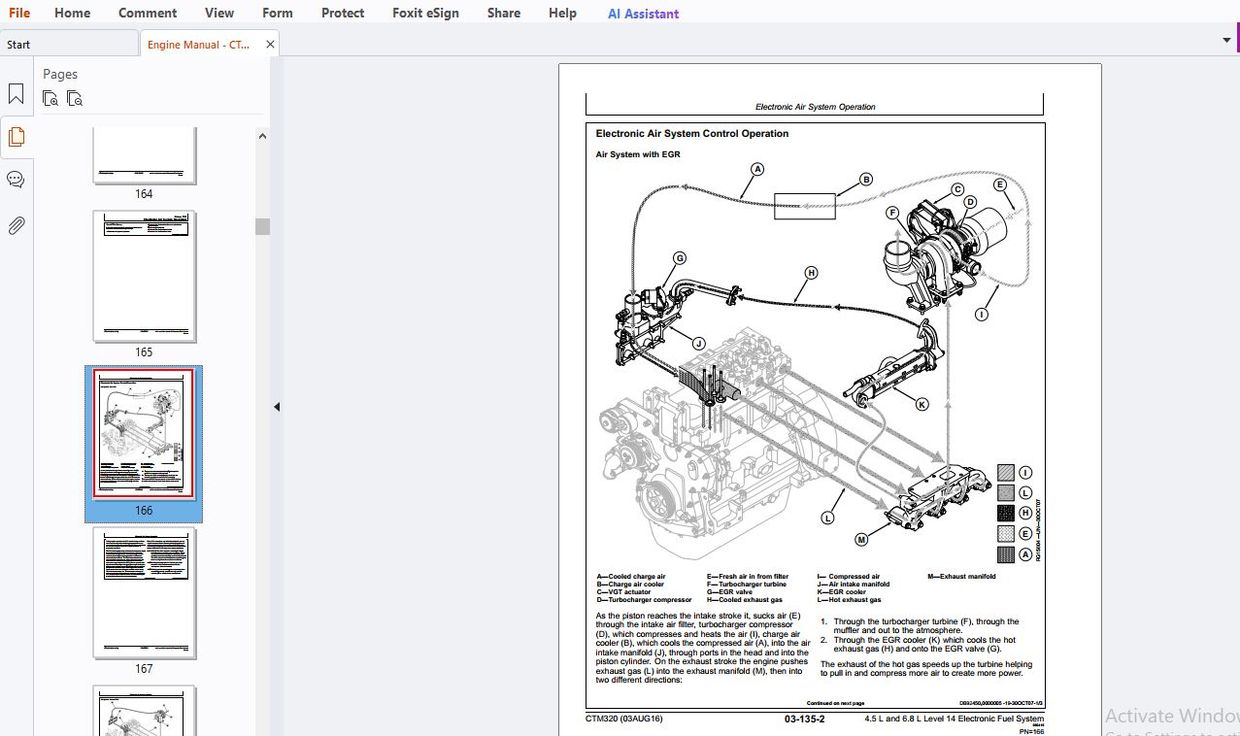Open the Foxit eSign tab
Viewport: 1240px width, 736px height.
coord(428,13)
